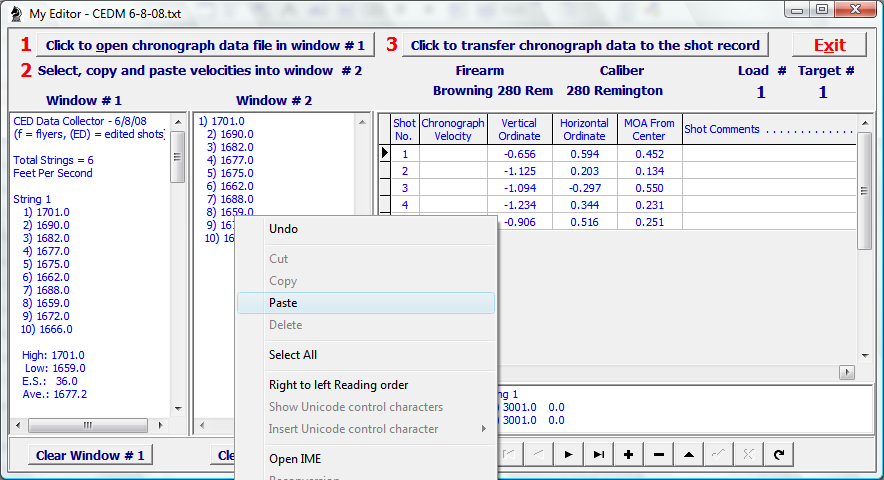The height and width of the screenshot is (480, 884).
Task: Click the Exit button
Action: [x=829, y=45]
